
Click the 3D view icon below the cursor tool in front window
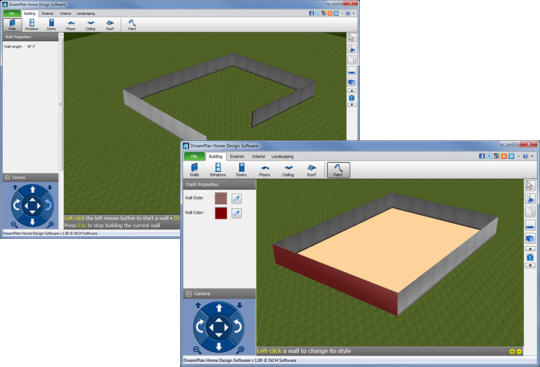530,199
